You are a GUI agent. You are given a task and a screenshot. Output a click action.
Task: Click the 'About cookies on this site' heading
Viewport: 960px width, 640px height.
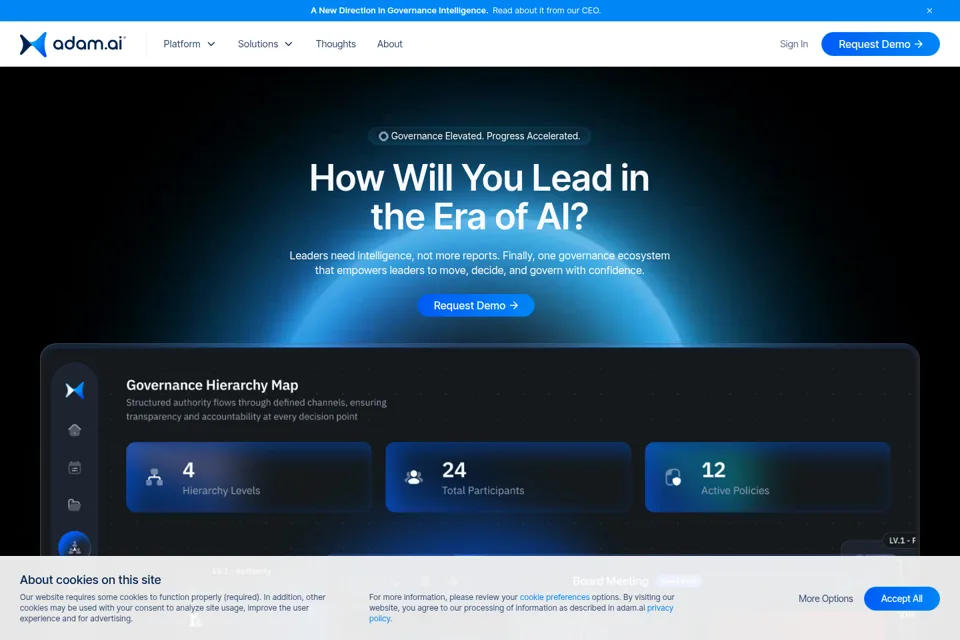(90, 580)
